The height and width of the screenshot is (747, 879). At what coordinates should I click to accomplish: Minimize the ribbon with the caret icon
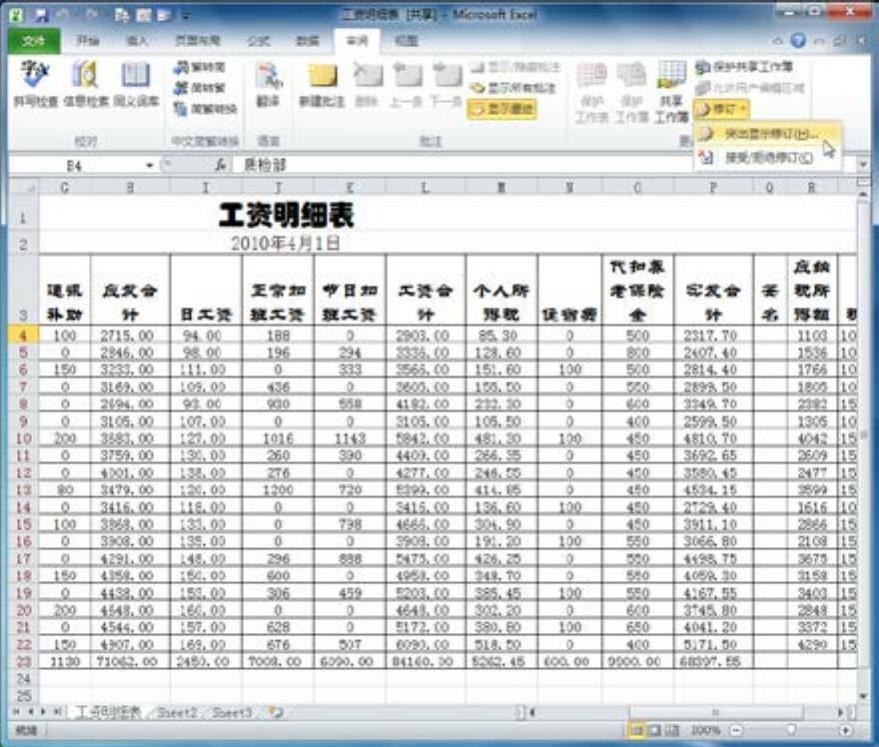778,41
